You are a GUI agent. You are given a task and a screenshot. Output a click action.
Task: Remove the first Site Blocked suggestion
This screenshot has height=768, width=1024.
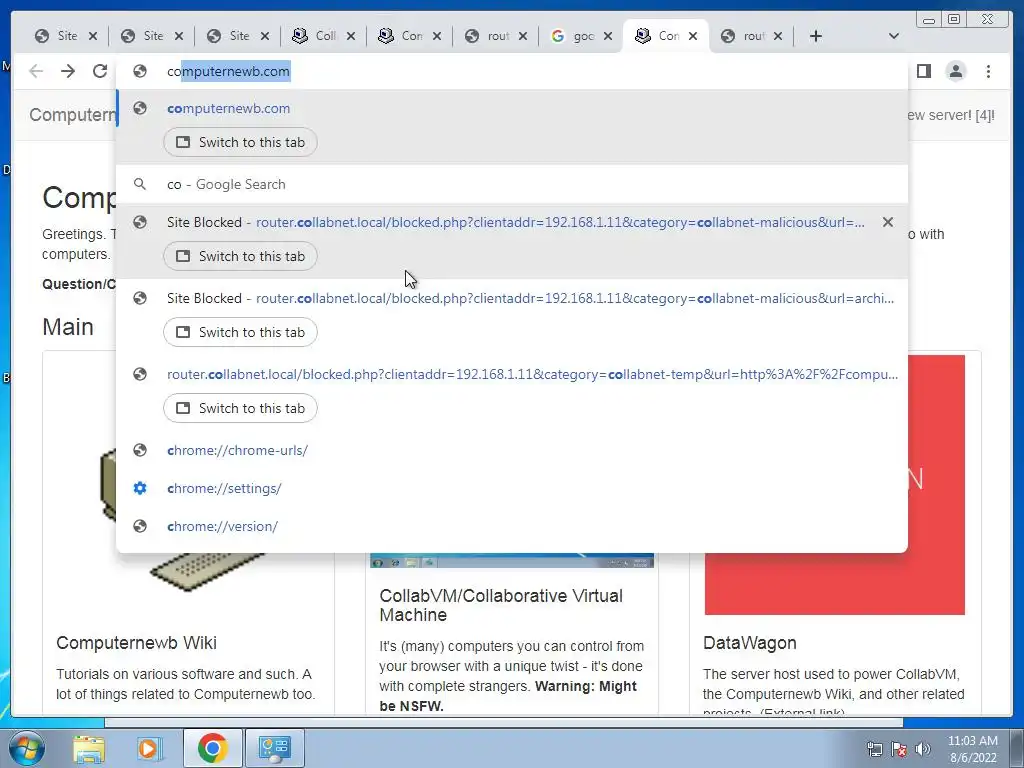coord(888,222)
